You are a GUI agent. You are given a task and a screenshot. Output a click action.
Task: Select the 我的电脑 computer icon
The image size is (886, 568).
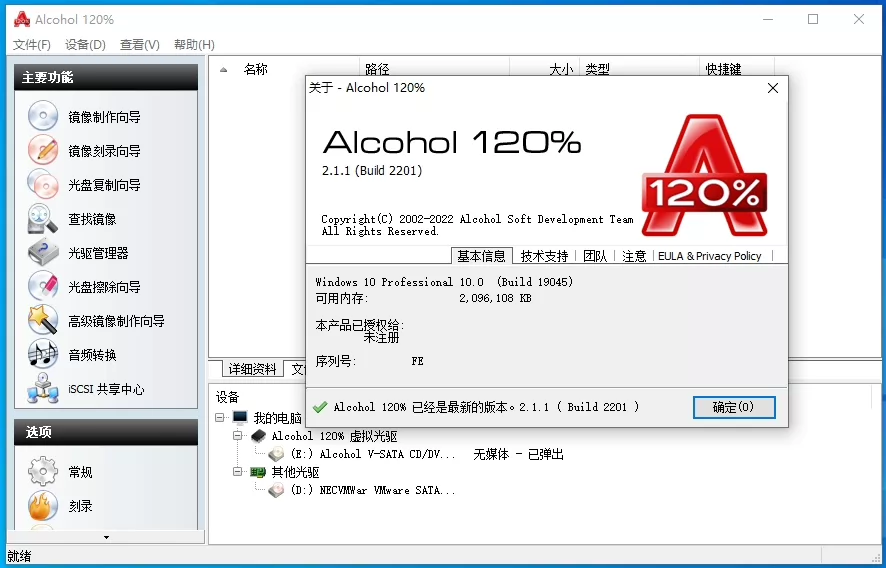(240, 418)
